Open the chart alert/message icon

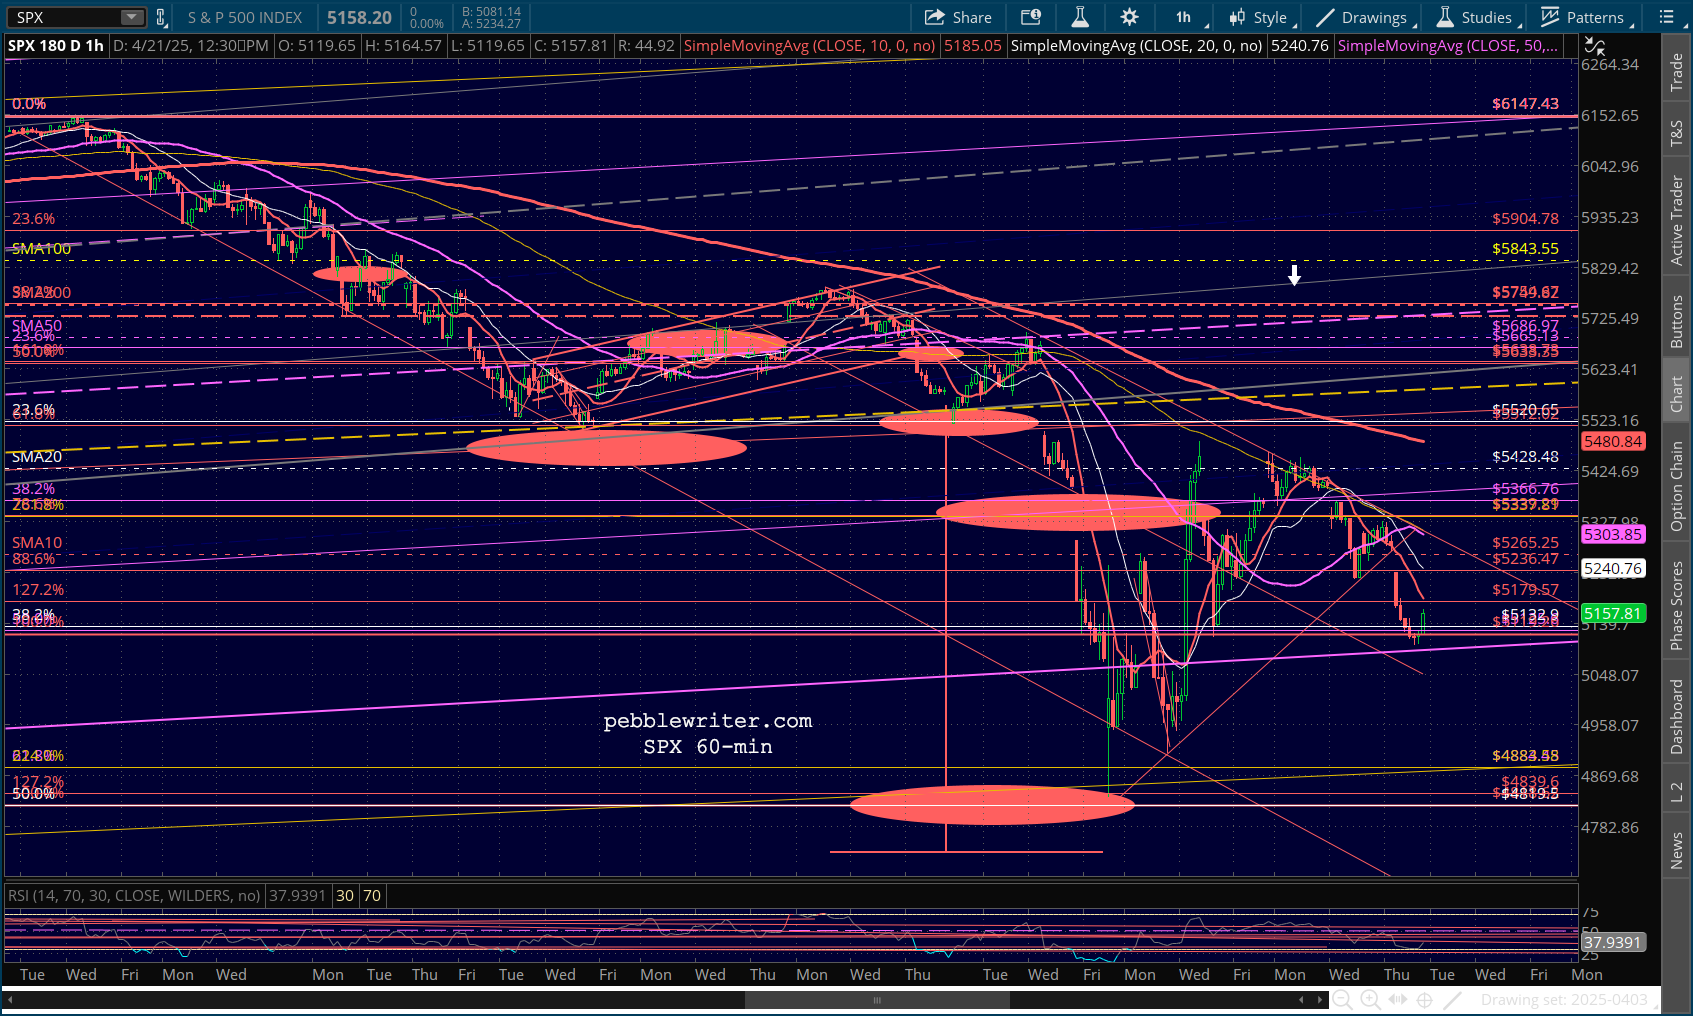click(x=1031, y=17)
